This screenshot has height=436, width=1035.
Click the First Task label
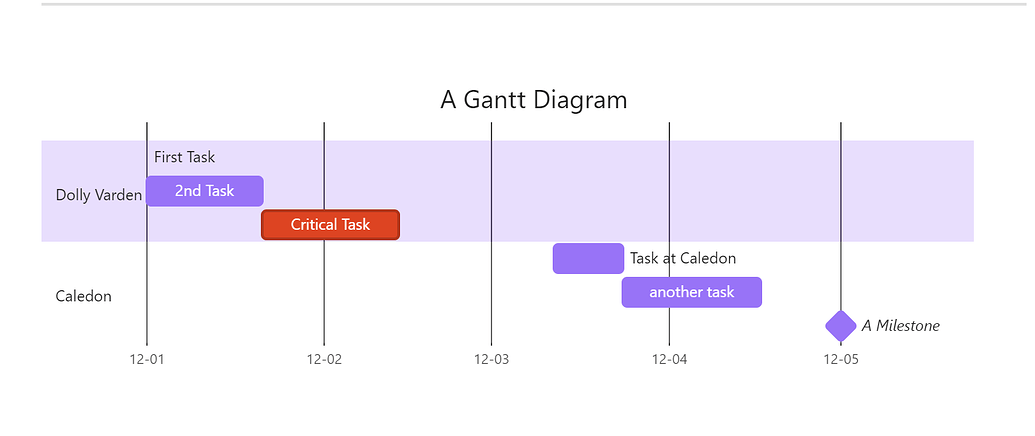(185, 158)
